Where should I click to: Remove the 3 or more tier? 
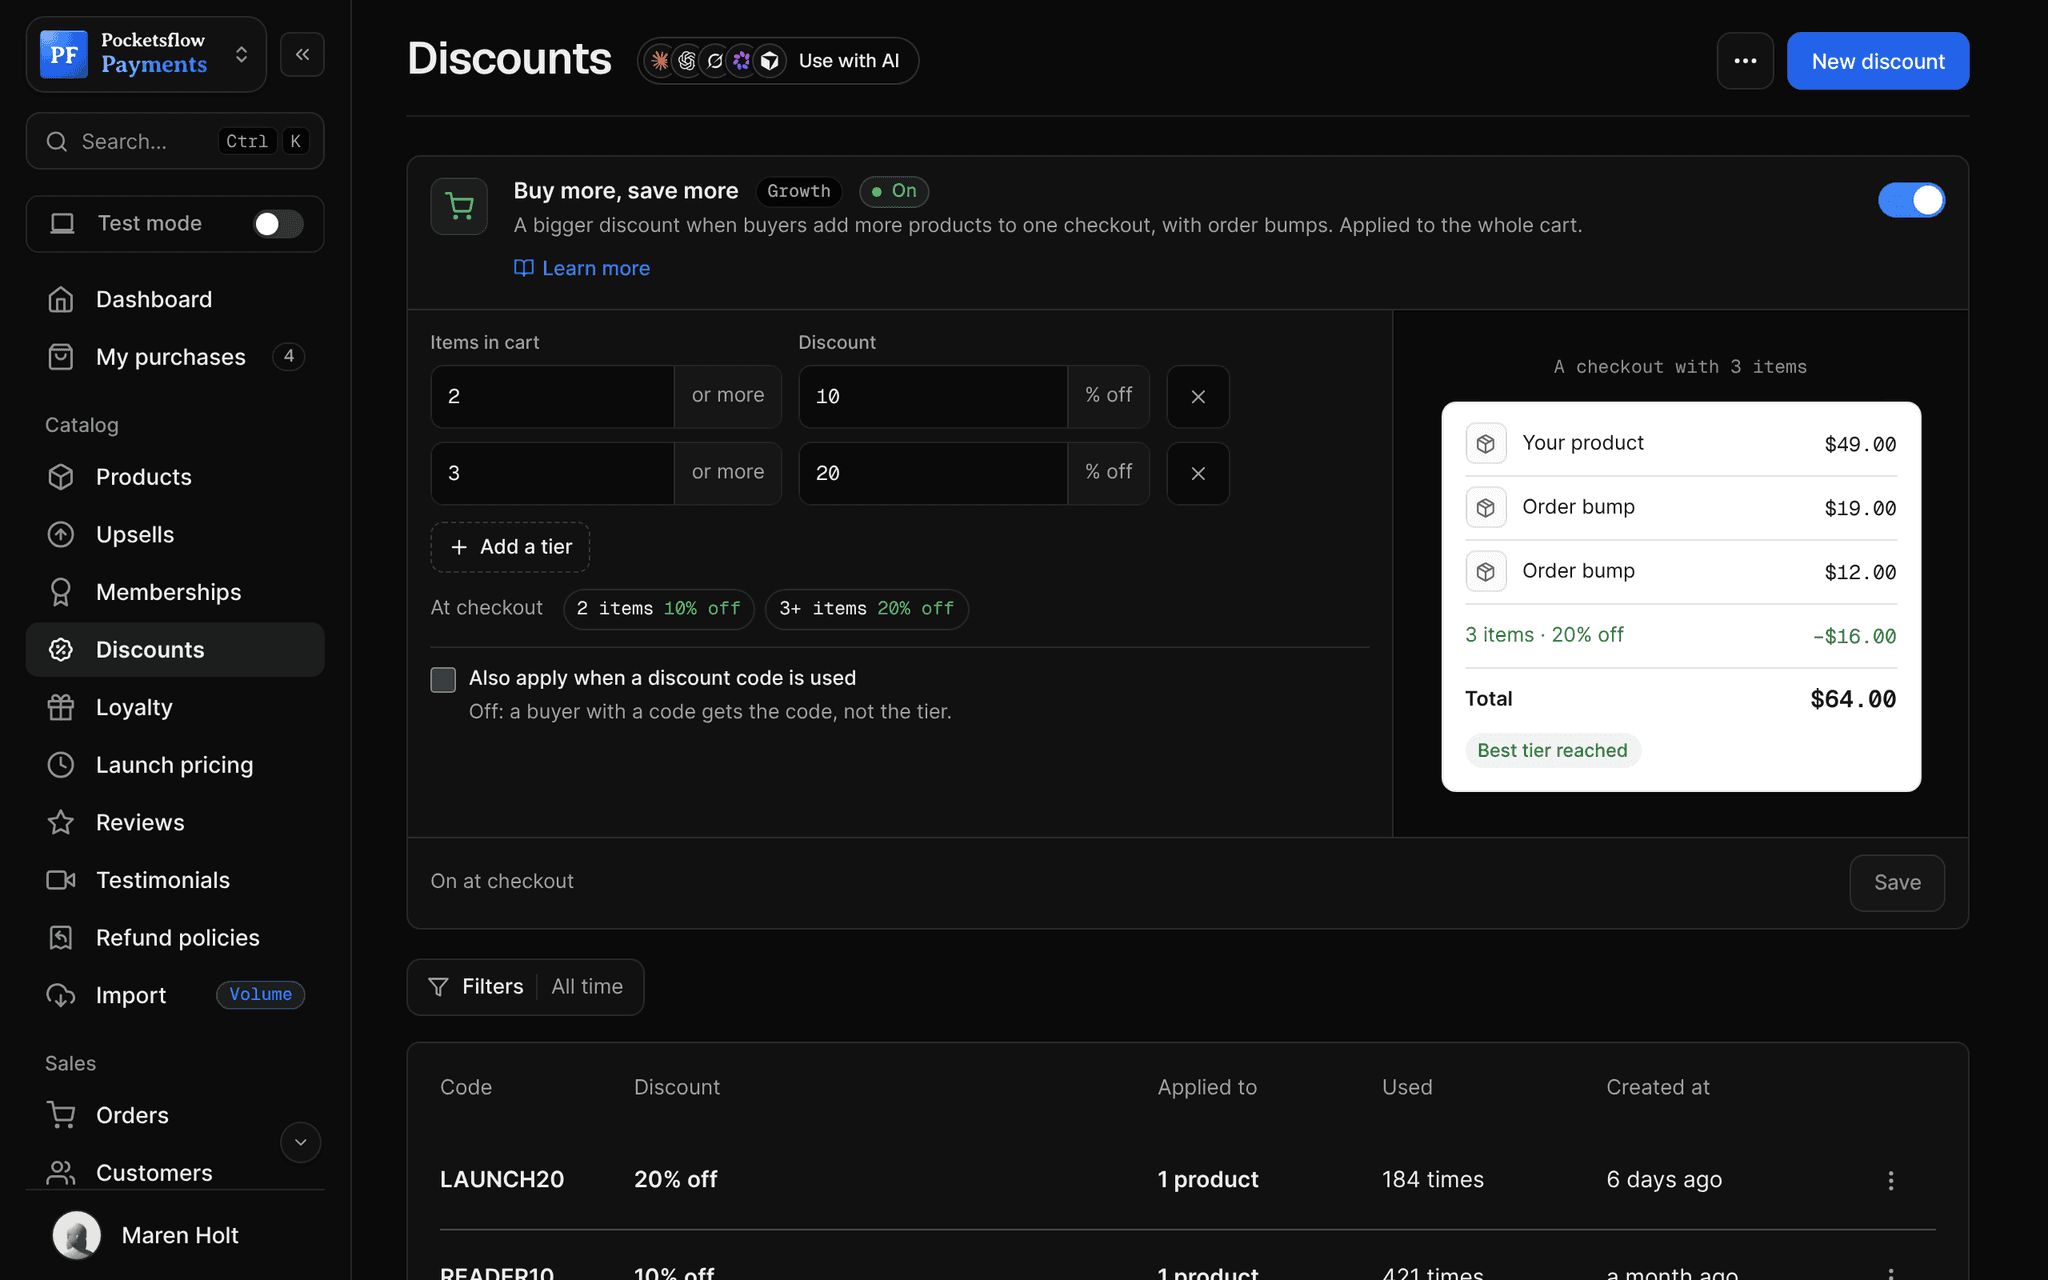1198,473
